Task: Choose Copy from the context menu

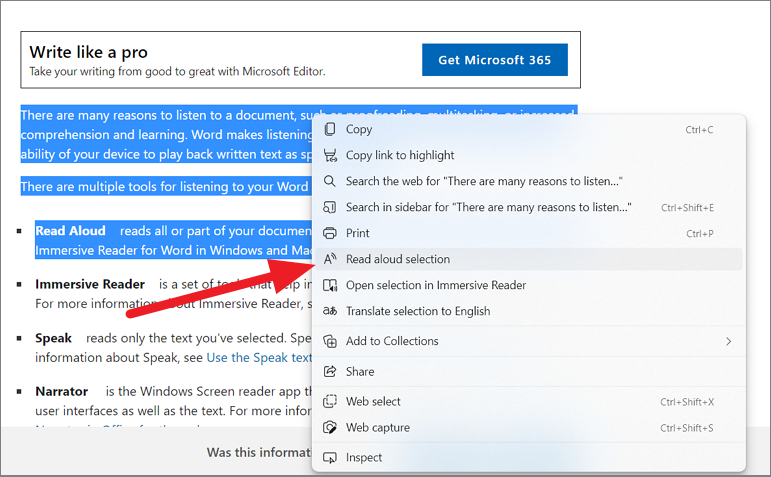Action: (x=529, y=129)
